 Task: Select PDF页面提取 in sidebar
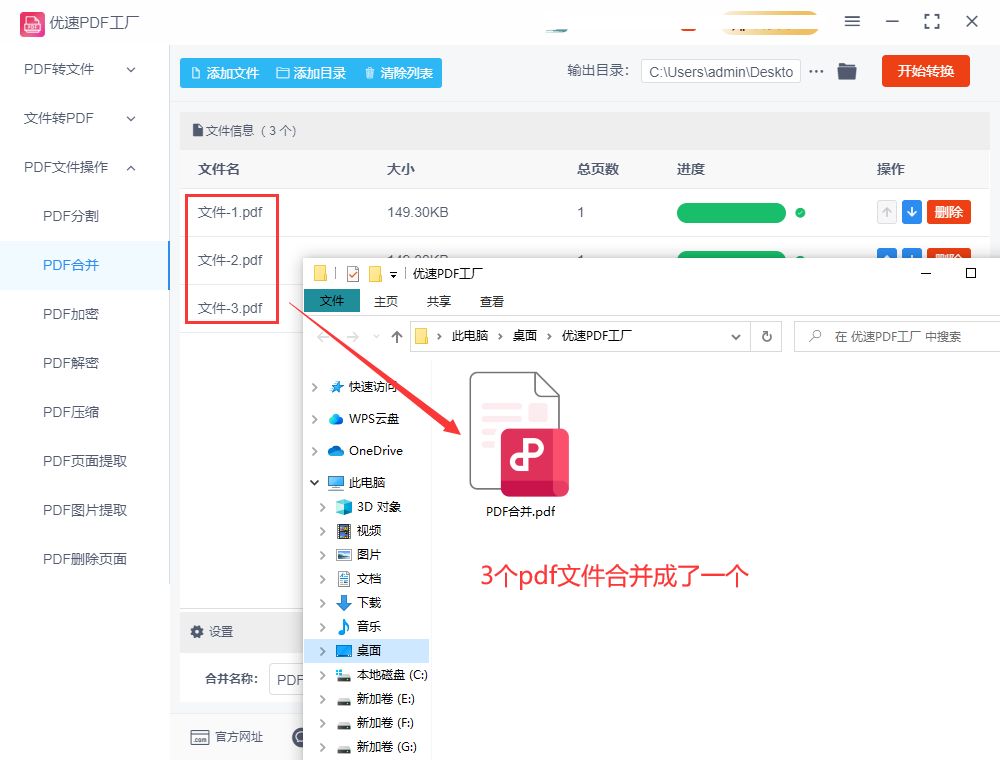click(x=85, y=461)
